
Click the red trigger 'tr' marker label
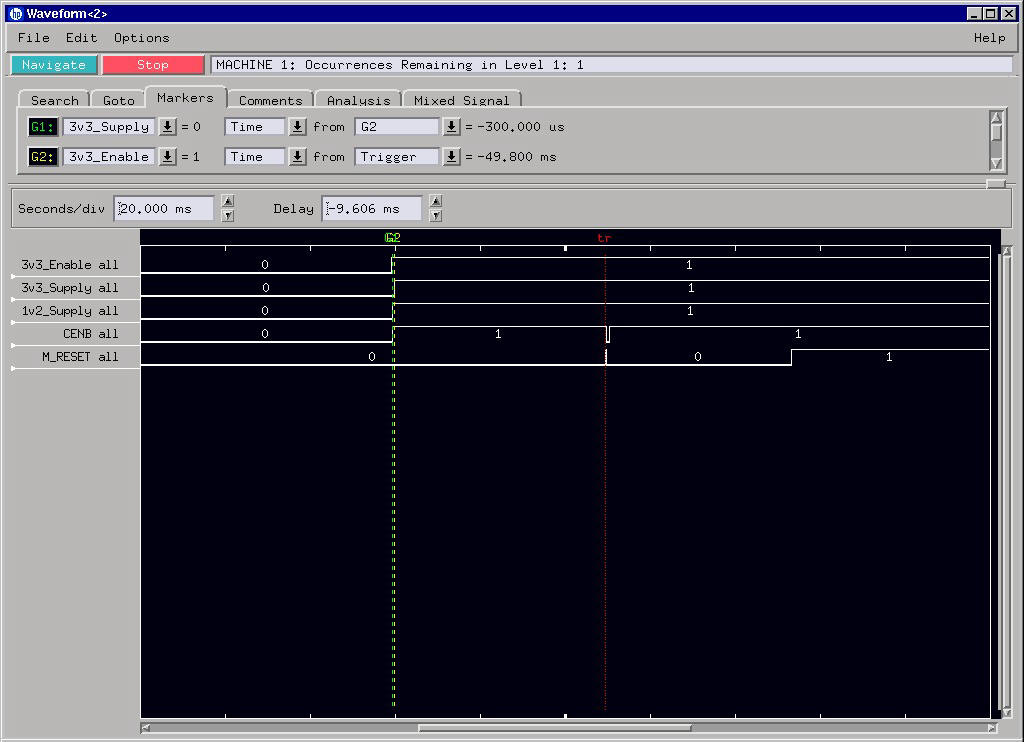click(x=604, y=238)
